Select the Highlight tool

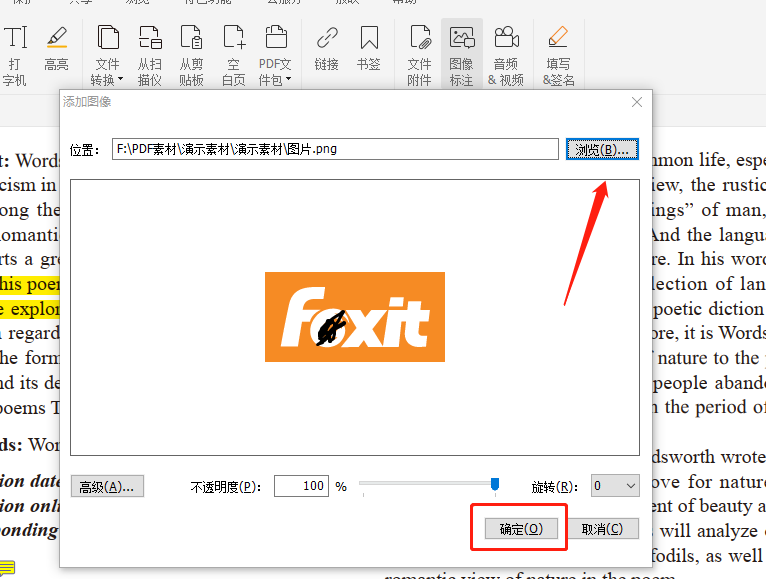tap(57, 49)
